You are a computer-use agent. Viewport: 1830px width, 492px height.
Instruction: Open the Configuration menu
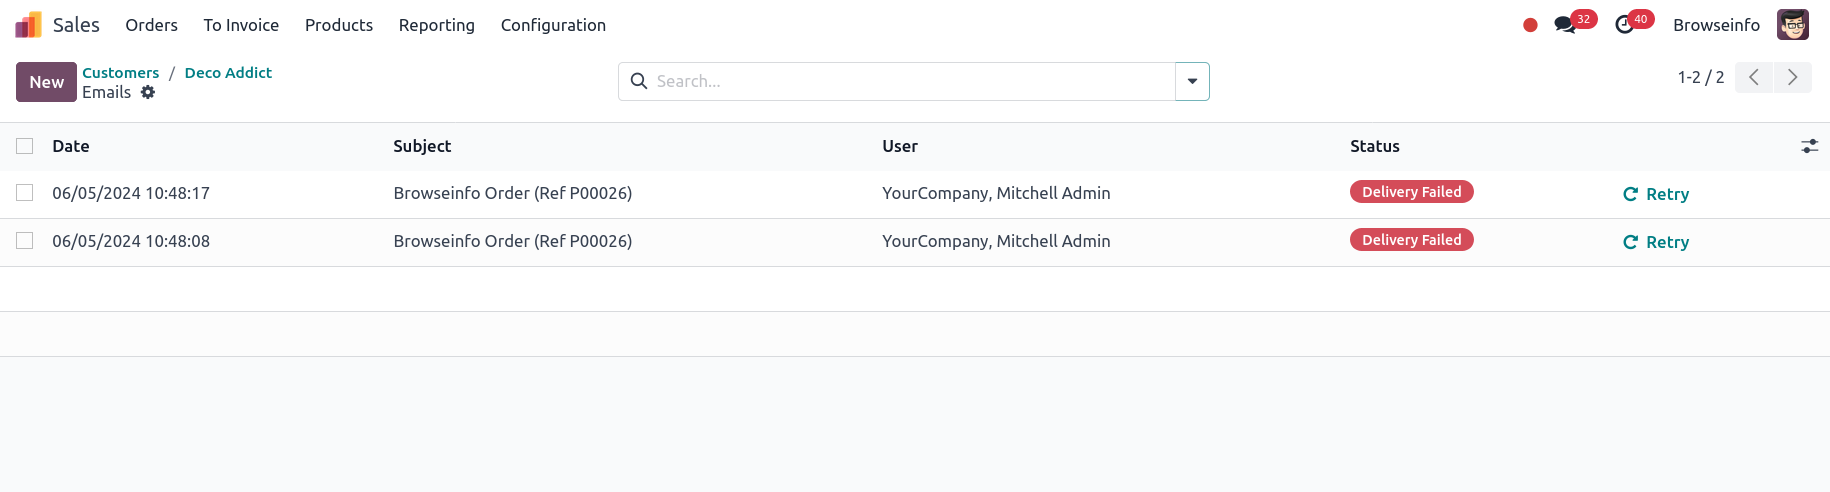tap(553, 25)
